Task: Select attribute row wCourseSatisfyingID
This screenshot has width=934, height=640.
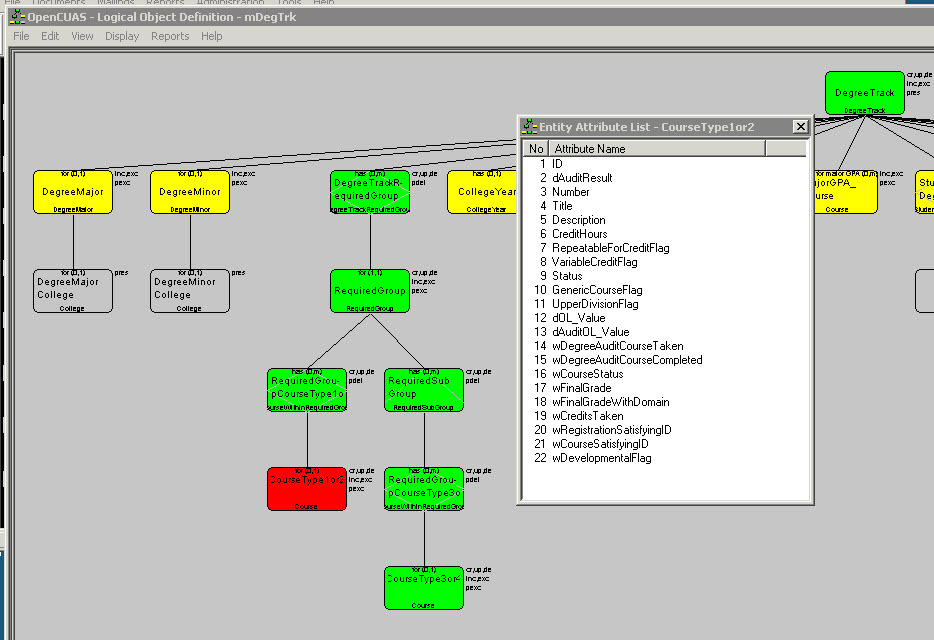Action: pyautogui.click(x=665, y=444)
